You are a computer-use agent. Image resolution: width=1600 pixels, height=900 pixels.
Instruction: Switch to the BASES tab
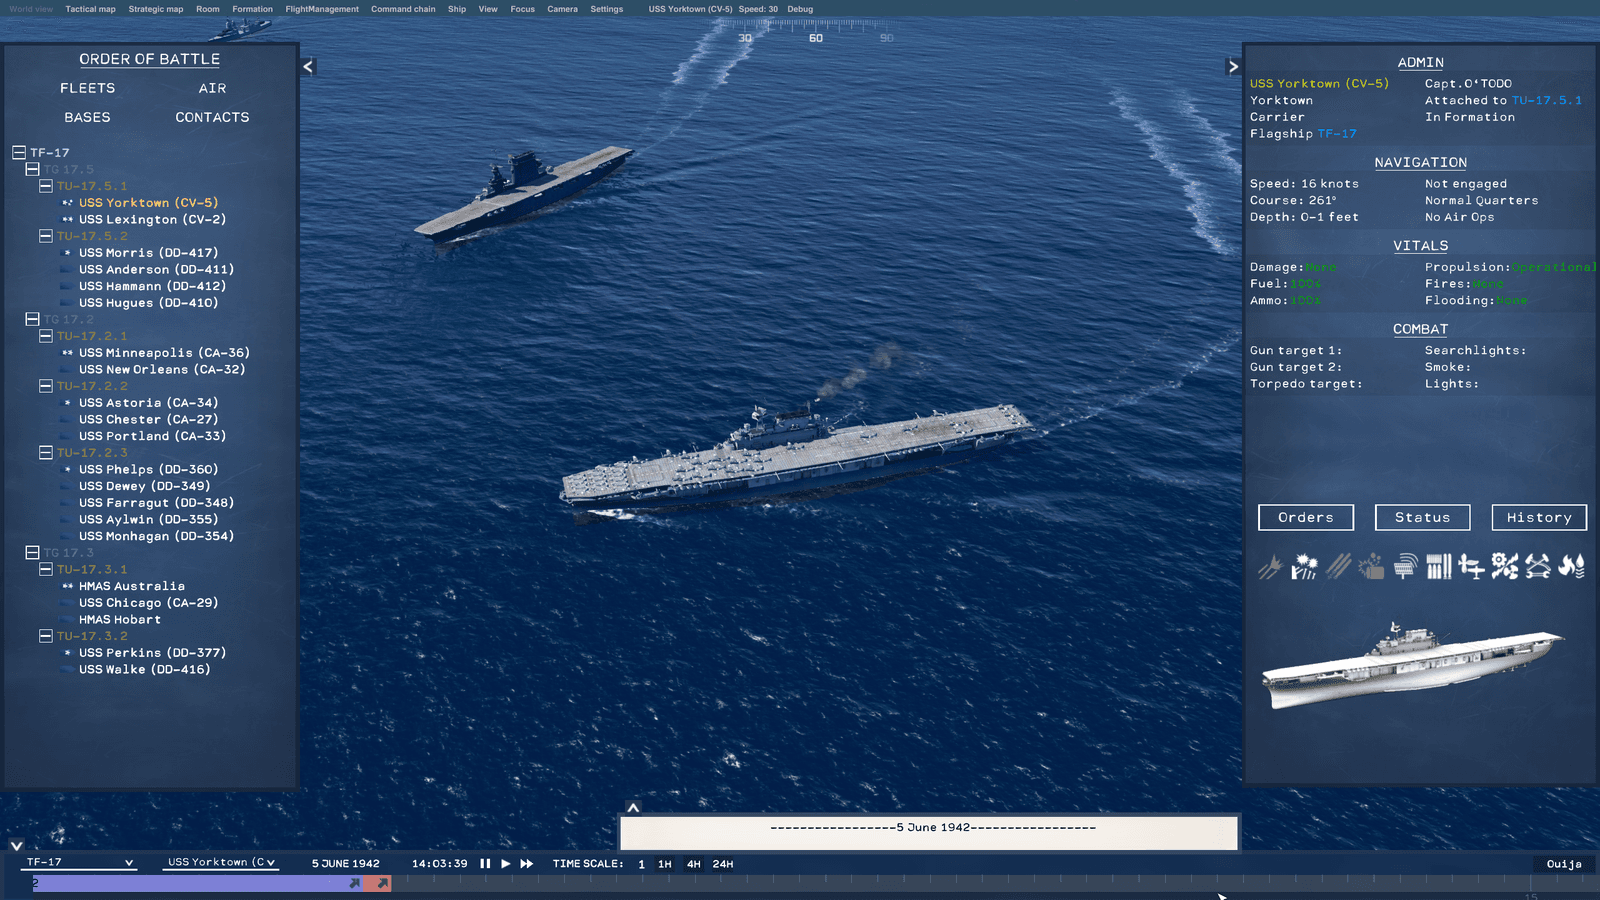point(88,118)
